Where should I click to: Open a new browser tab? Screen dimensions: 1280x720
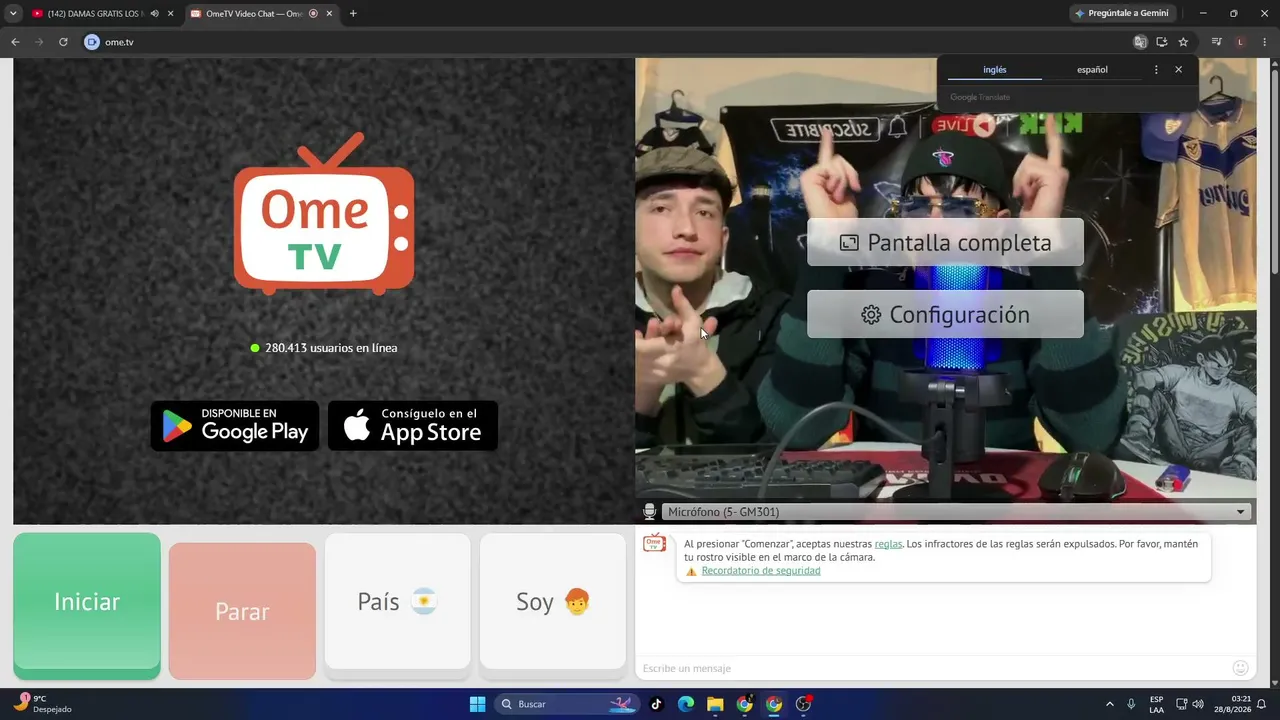(353, 14)
